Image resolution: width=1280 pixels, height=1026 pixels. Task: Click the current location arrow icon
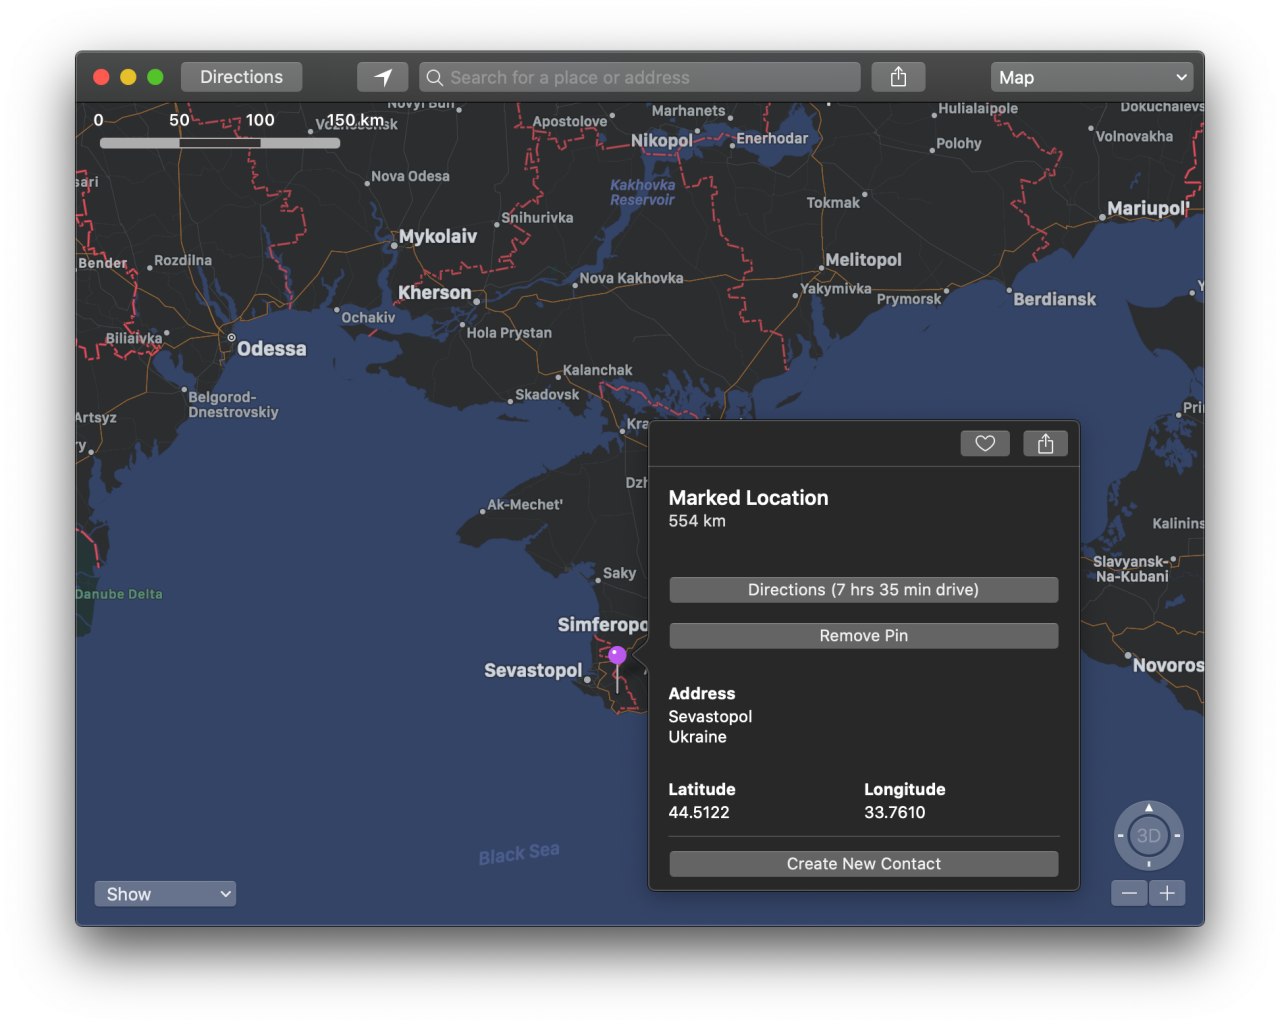(x=383, y=77)
